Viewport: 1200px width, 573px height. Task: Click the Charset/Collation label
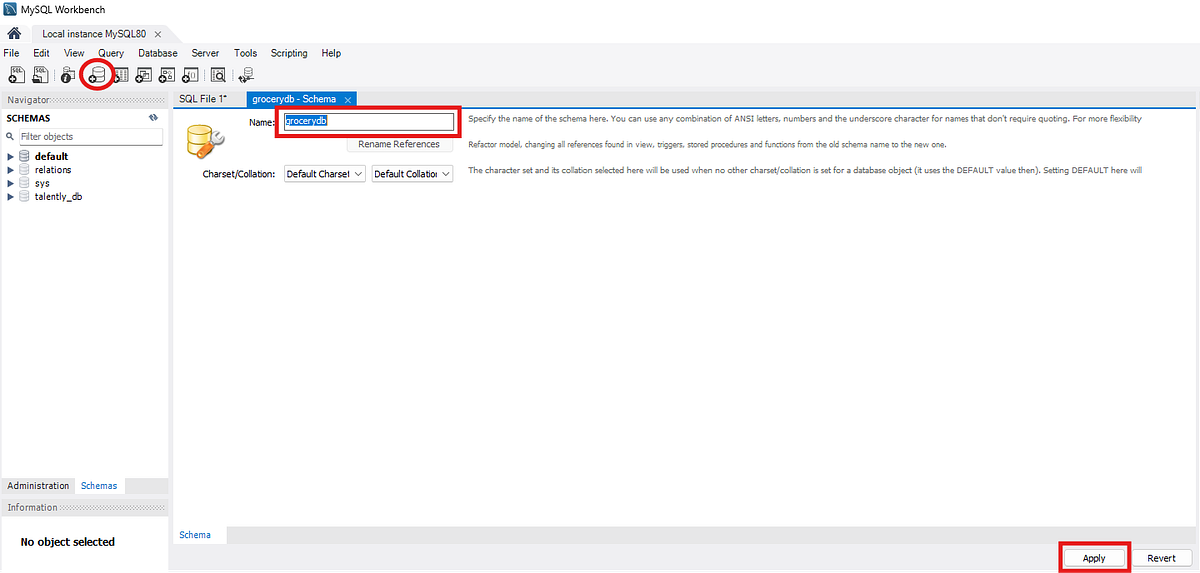(239, 174)
